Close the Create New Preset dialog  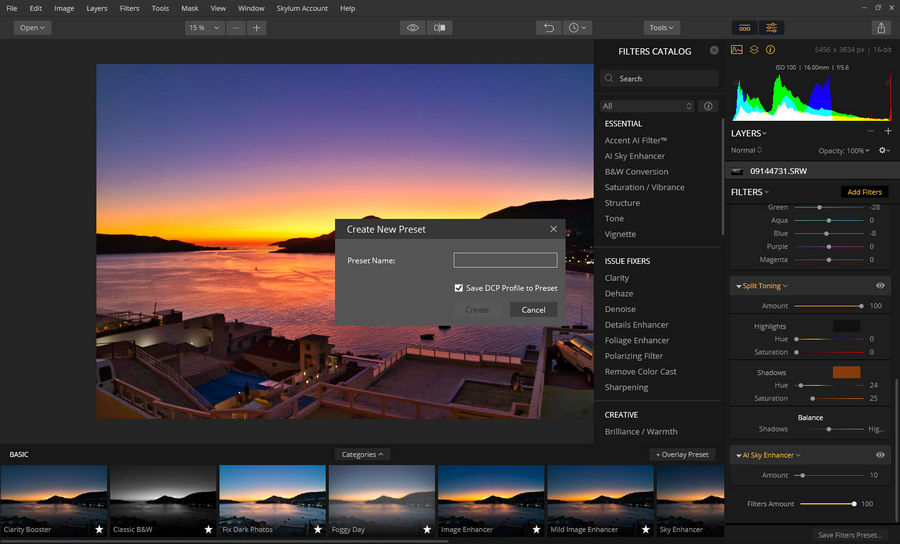pos(553,229)
